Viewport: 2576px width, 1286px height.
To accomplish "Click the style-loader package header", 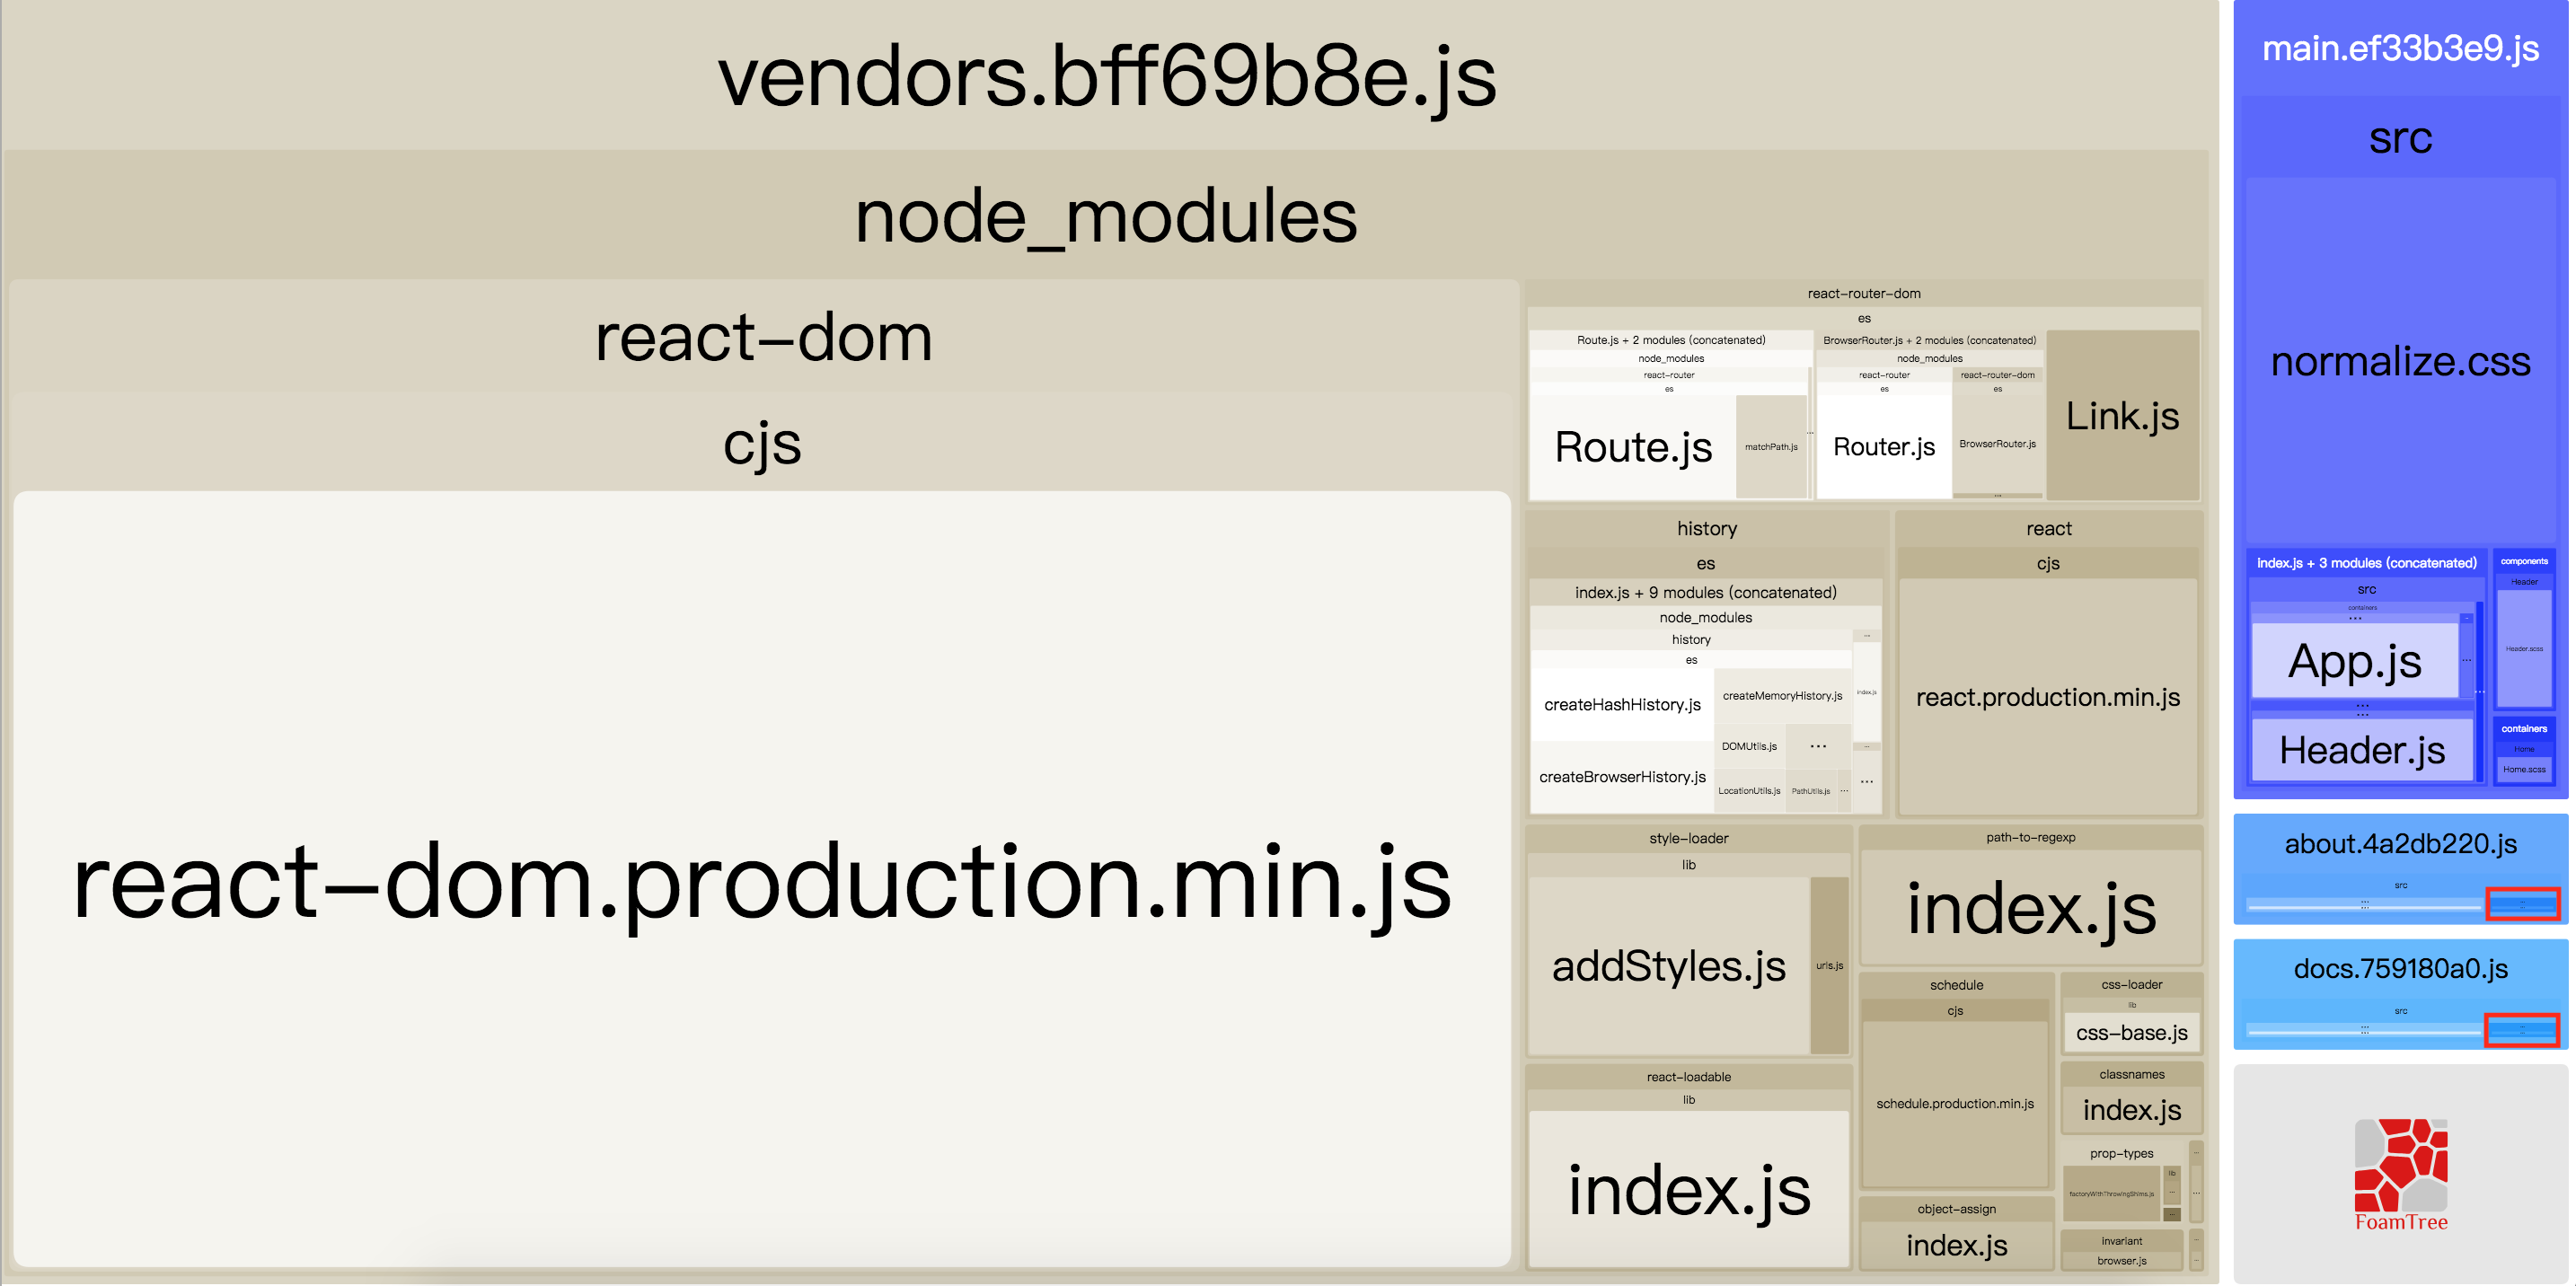I will point(1689,838).
